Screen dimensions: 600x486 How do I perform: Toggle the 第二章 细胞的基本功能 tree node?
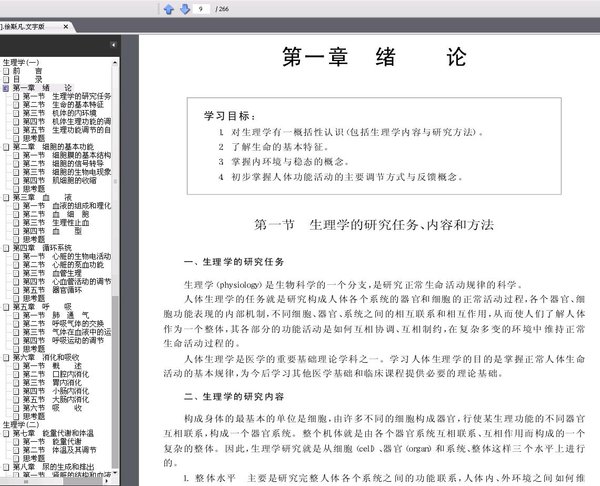pos(6,147)
